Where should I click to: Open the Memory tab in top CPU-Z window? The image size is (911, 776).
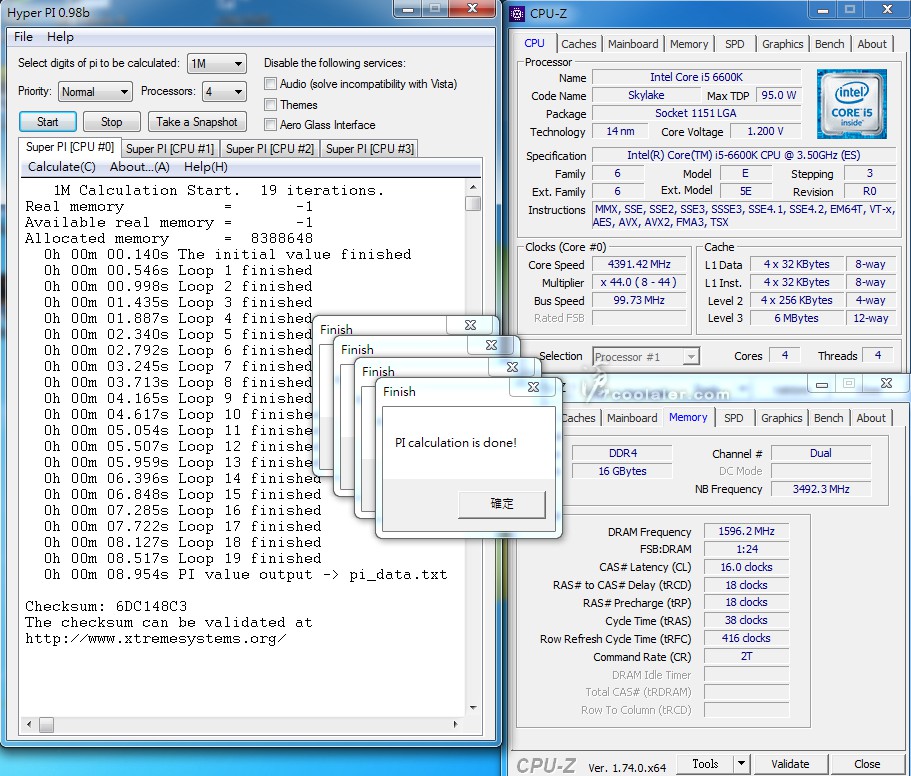click(689, 44)
